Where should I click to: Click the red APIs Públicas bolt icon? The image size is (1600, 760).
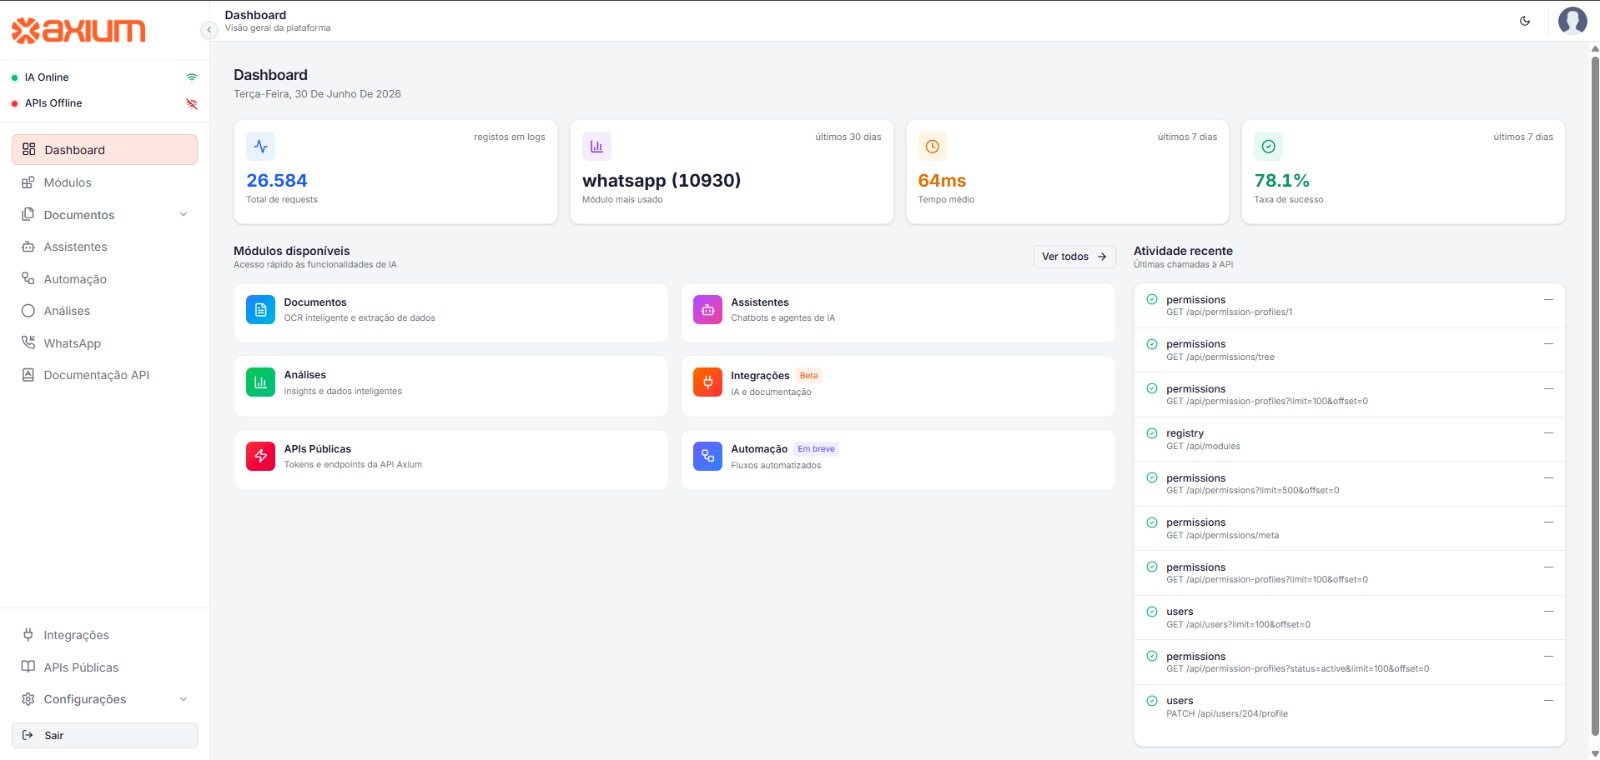261,456
